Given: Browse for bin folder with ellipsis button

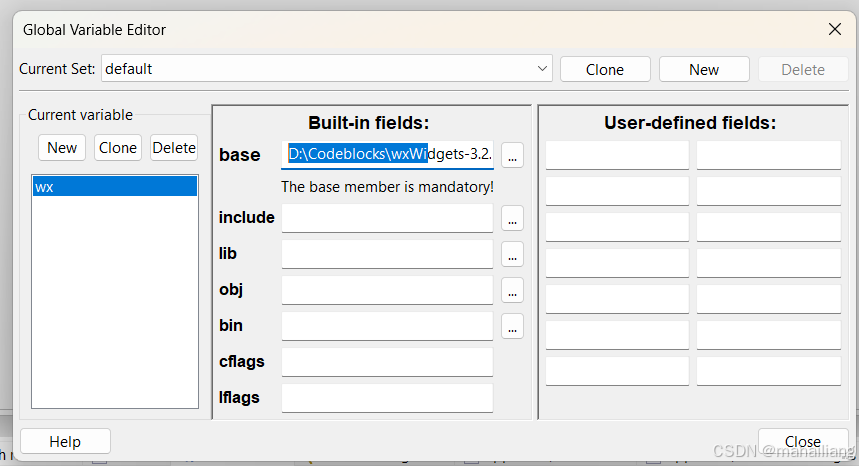Looking at the screenshot, I should (512, 327).
